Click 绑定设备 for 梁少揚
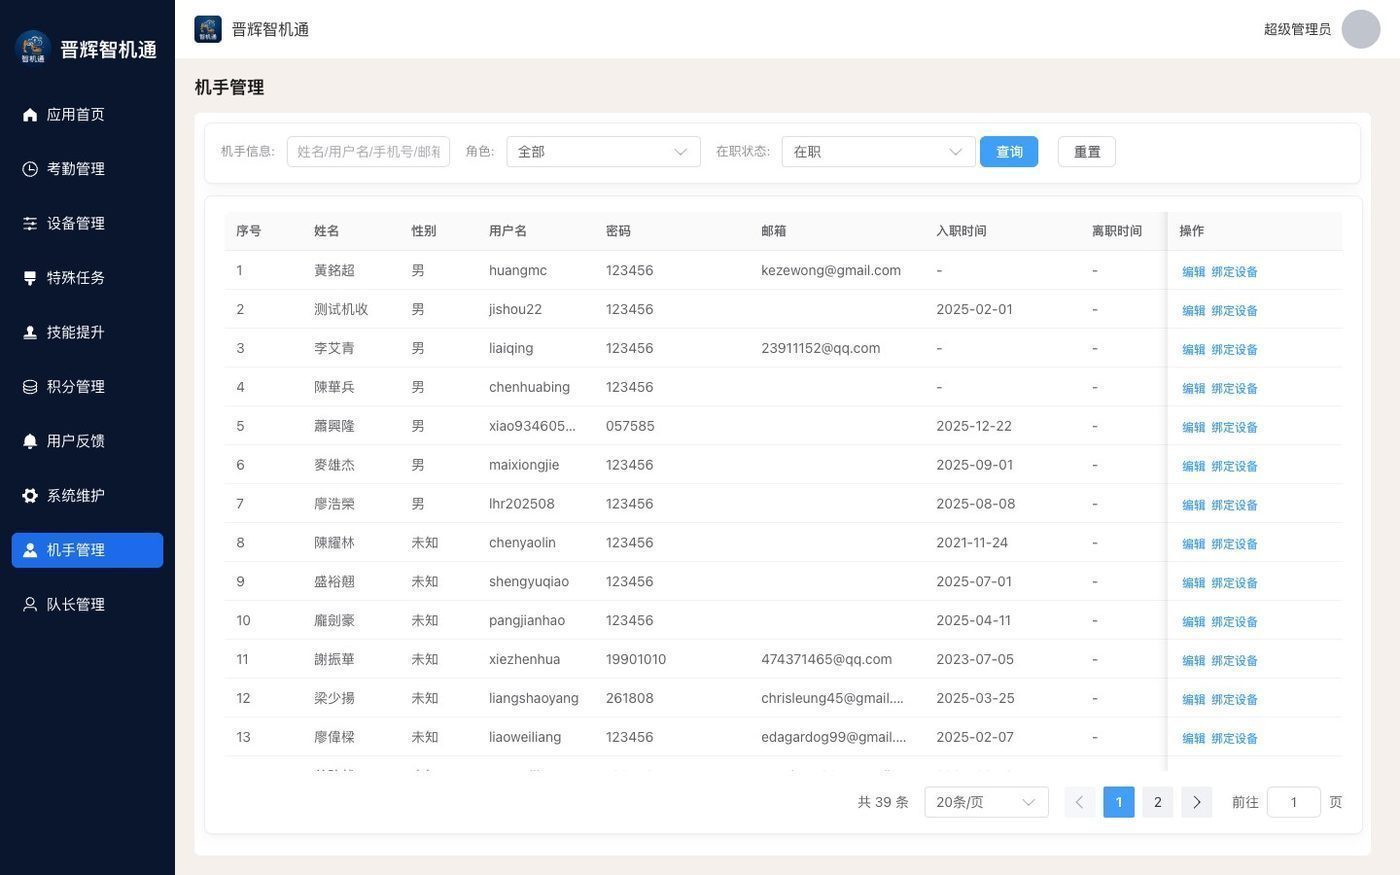Image resolution: width=1400 pixels, height=875 pixels. (x=1234, y=700)
